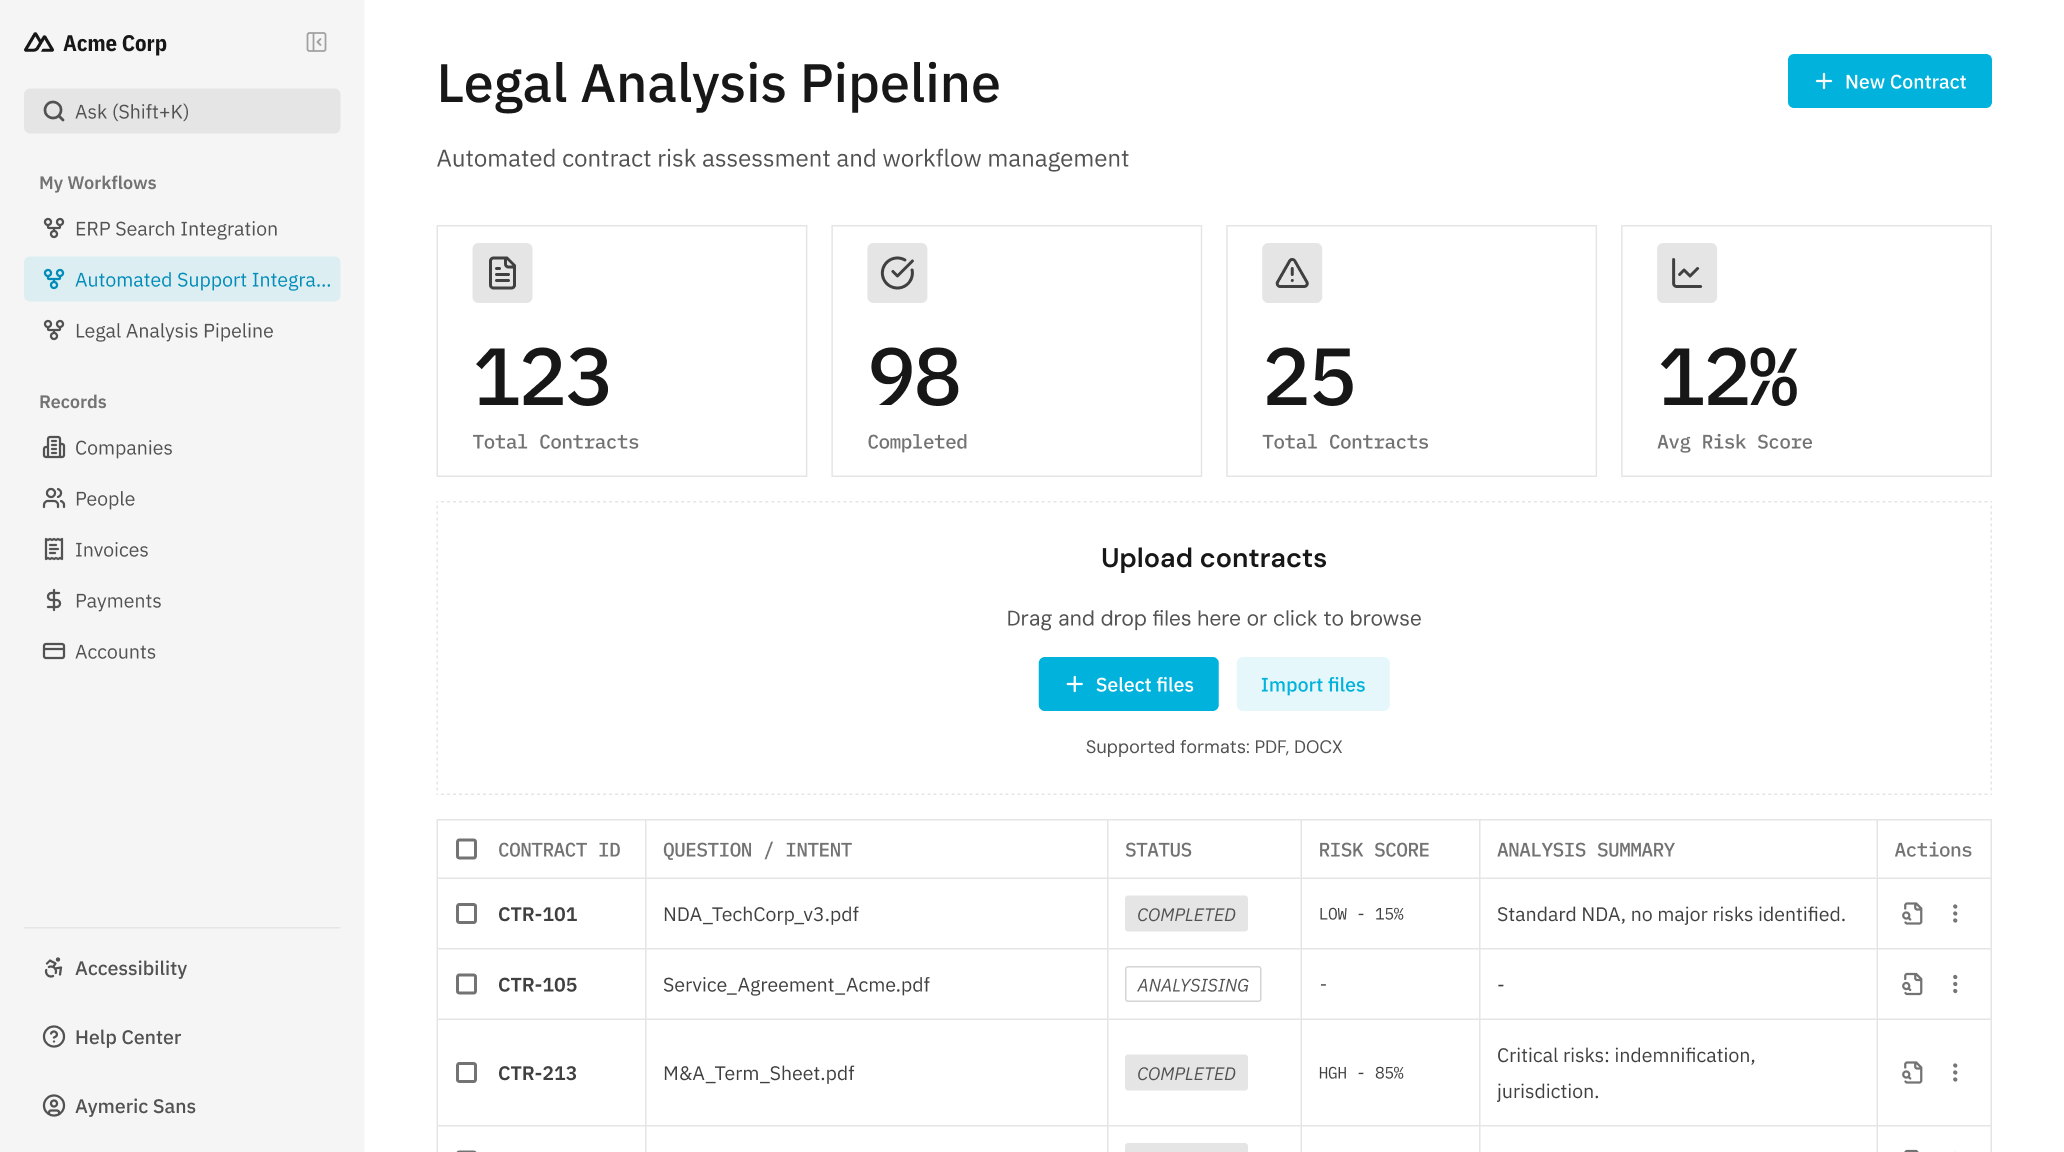Select the CTR-213 row checkbox
This screenshot has width=2064, height=1152.
[x=467, y=1073]
